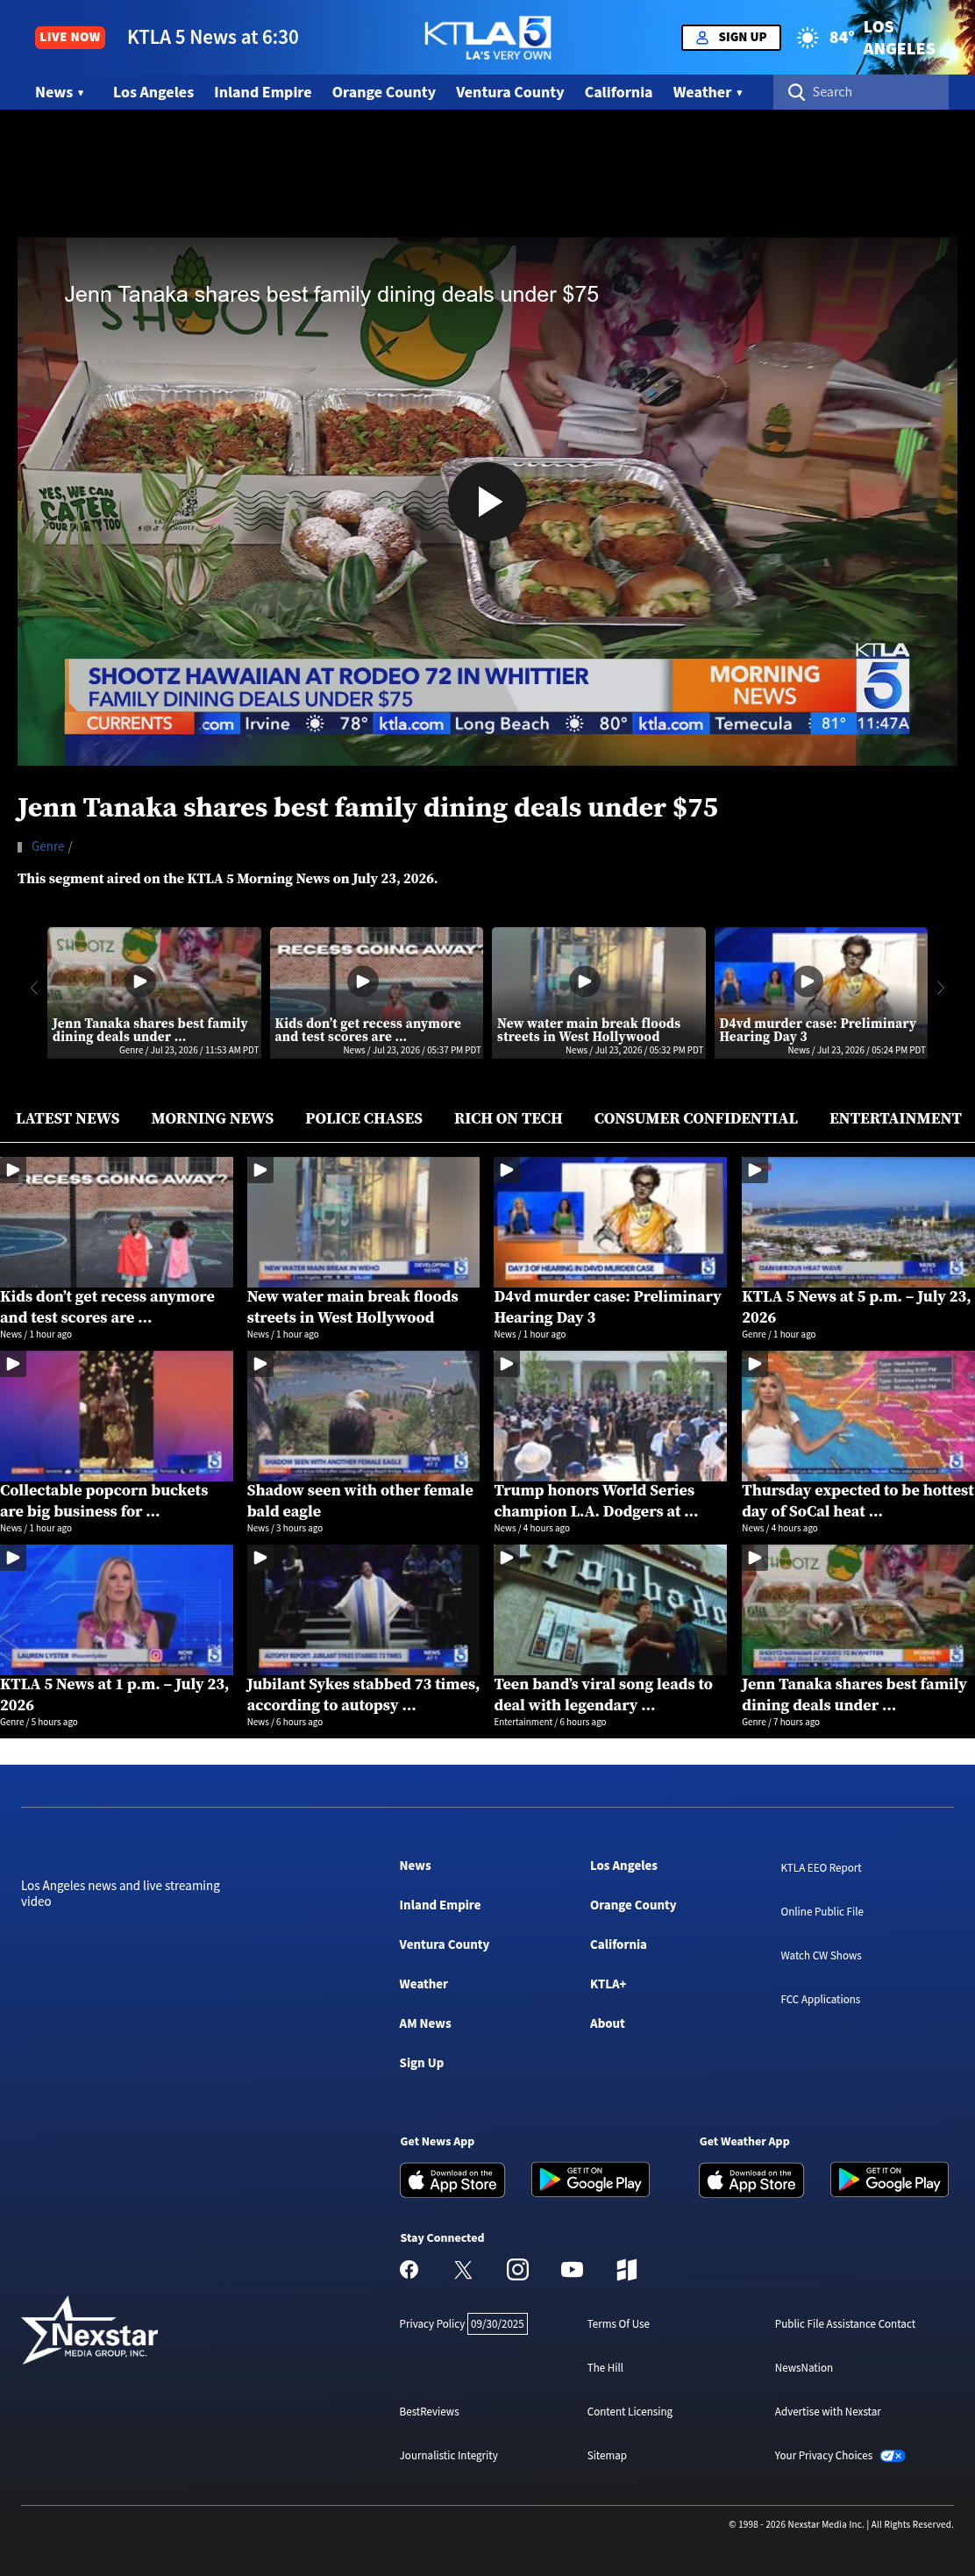Open Terms Of Use link

point(618,2323)
